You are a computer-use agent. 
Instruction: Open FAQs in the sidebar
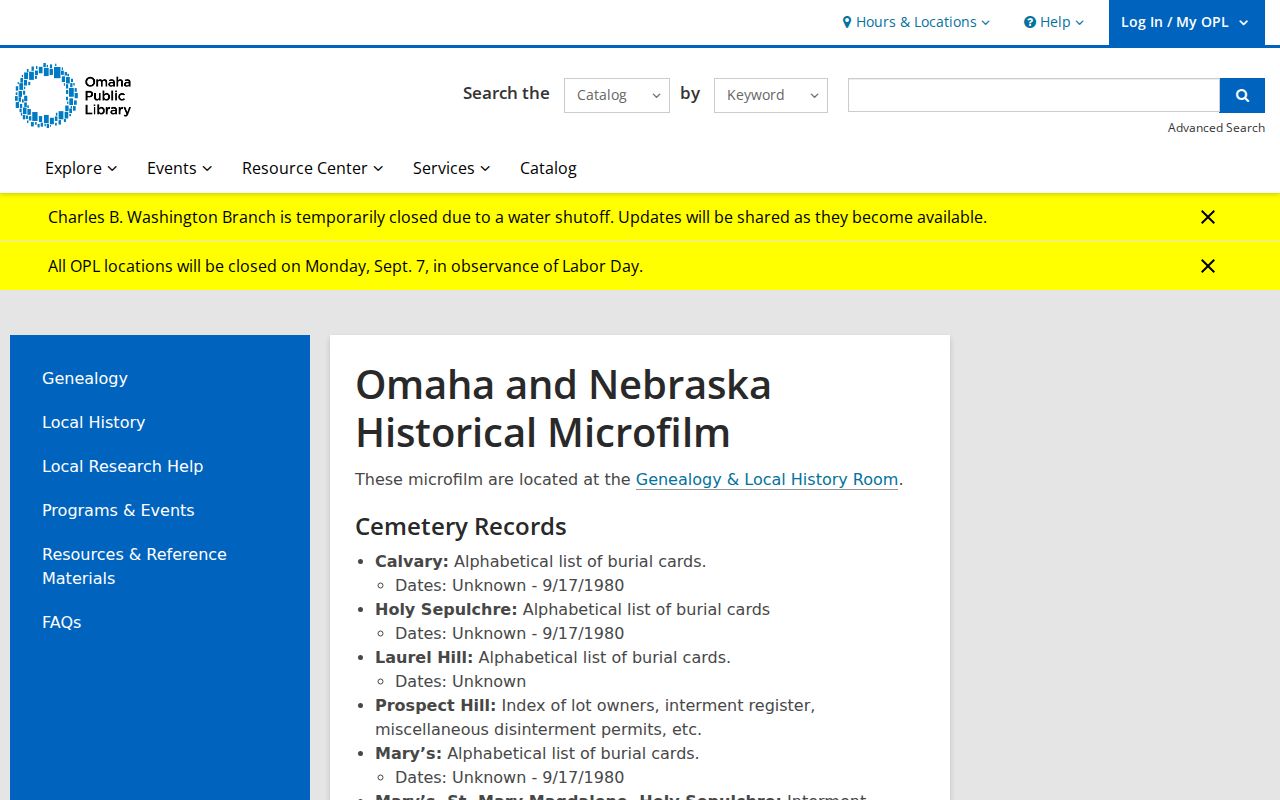click(x=62, y=622)
